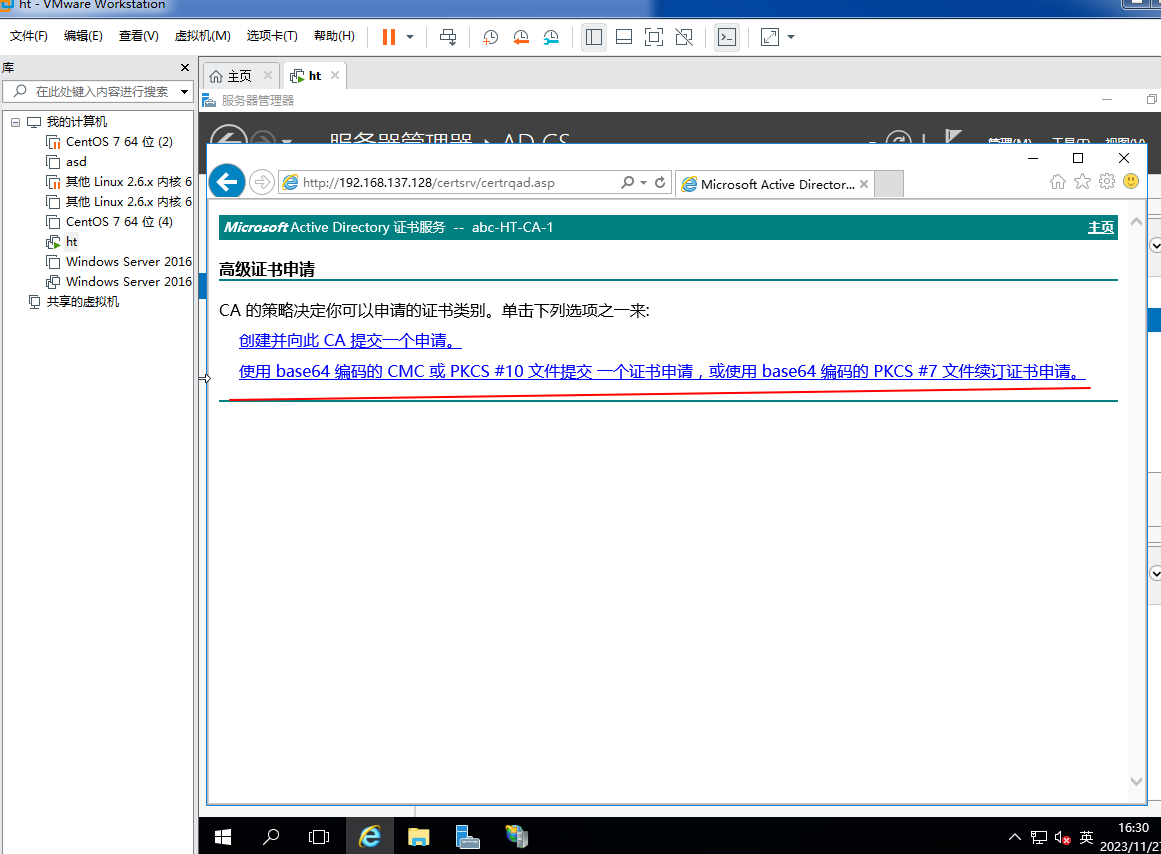Click Internet Explorer taskbar icon
This screenshot has height=854, width=1161.
click(x=369, y=837)
